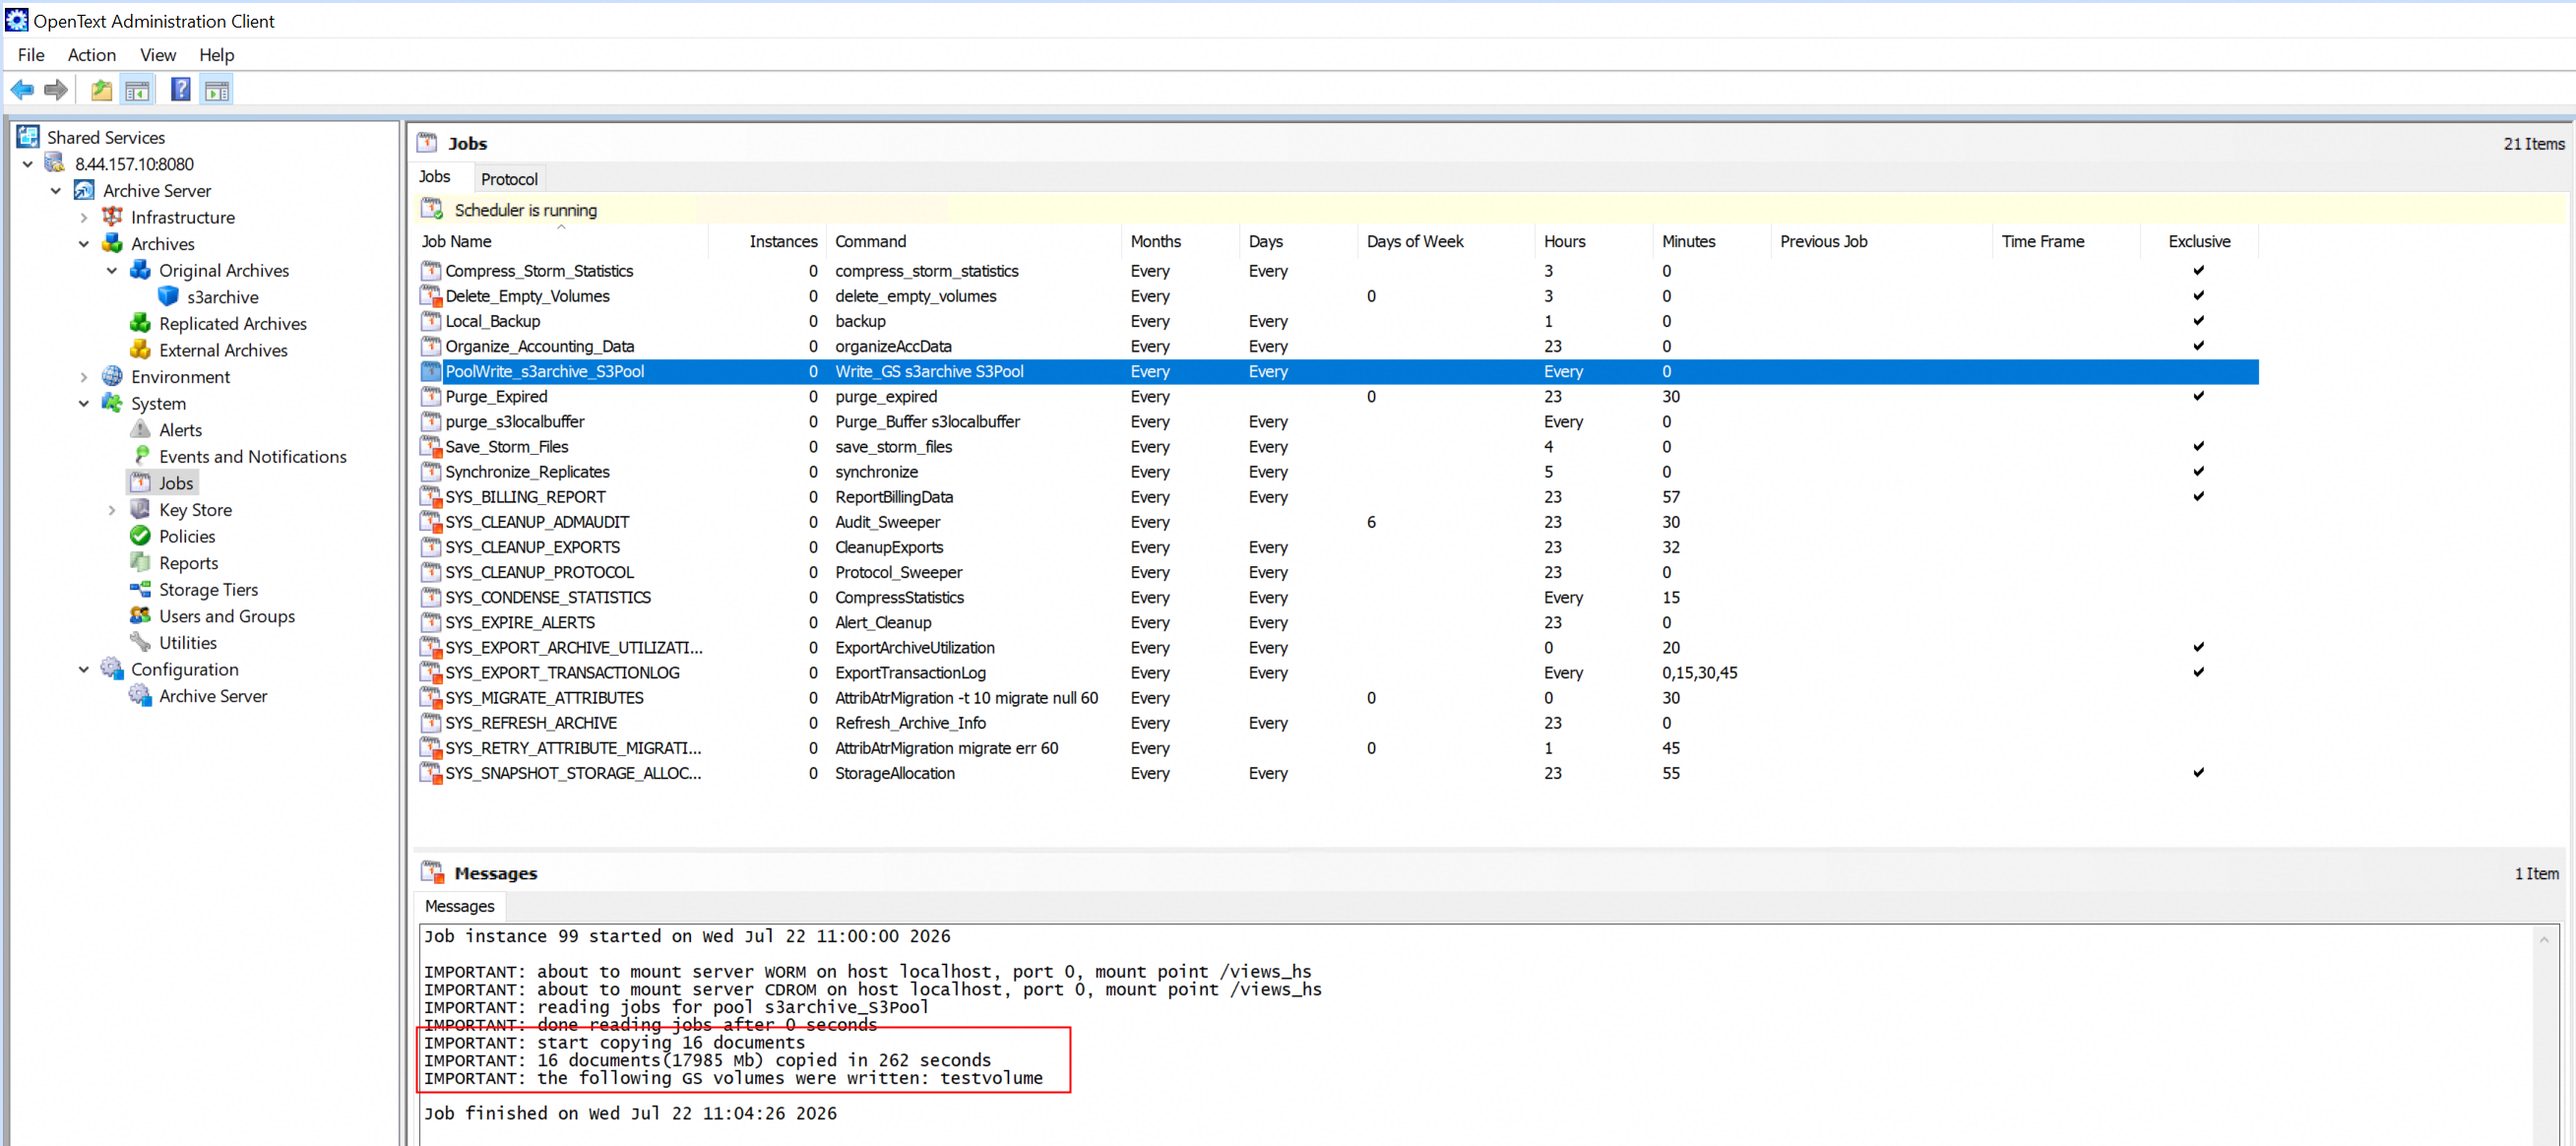Viewport: 2576px width, 1146px height.
Task: Click the s3archive shield icon
Action: pyautogui.click(x=169, y=297)
